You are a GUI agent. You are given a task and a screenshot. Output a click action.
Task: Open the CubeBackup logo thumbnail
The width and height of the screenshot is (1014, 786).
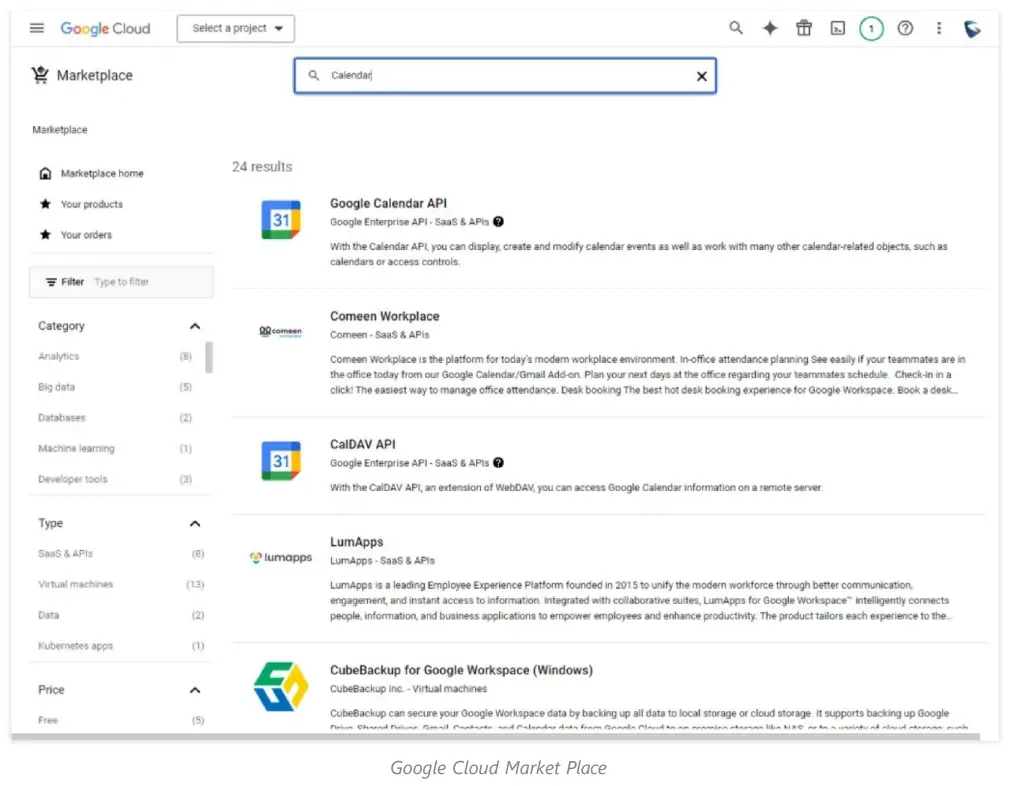tap(281, 686)
